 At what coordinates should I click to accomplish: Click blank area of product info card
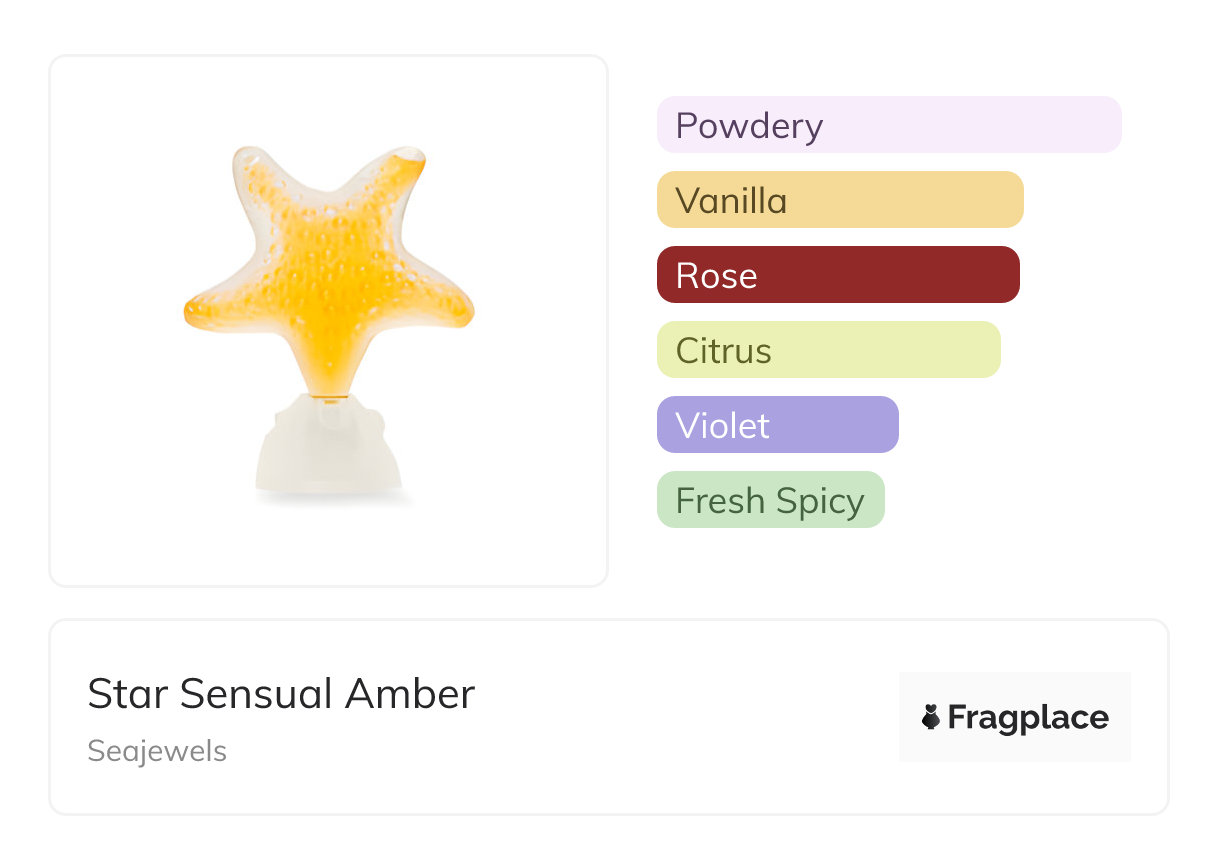[x=680, y=720]
